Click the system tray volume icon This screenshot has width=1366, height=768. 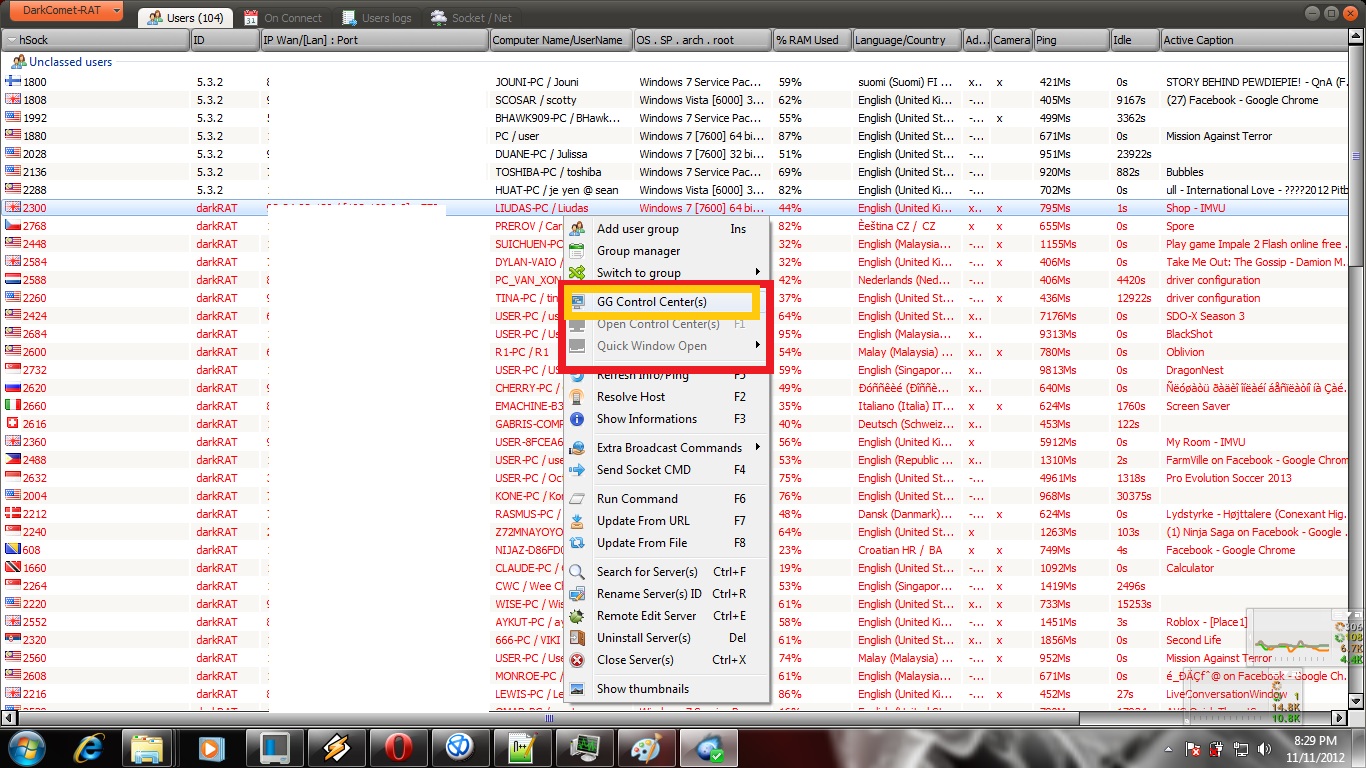pyautogui.click(x=1263, y=748)
